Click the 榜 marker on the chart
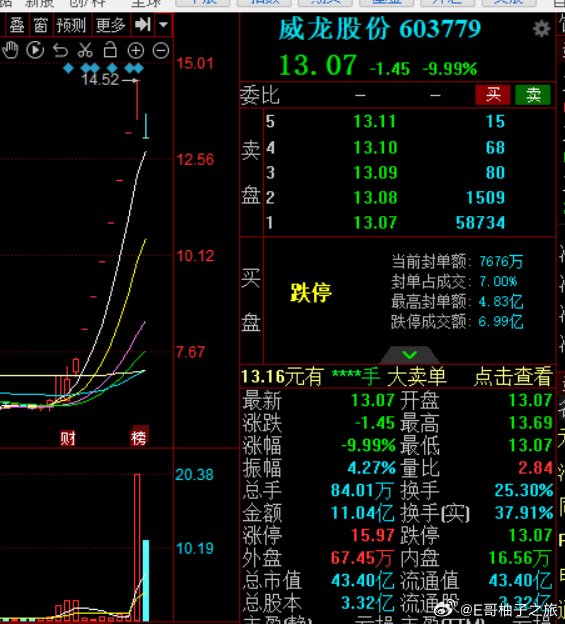Viewport: 565px width, 624px height. click(139, 438)
